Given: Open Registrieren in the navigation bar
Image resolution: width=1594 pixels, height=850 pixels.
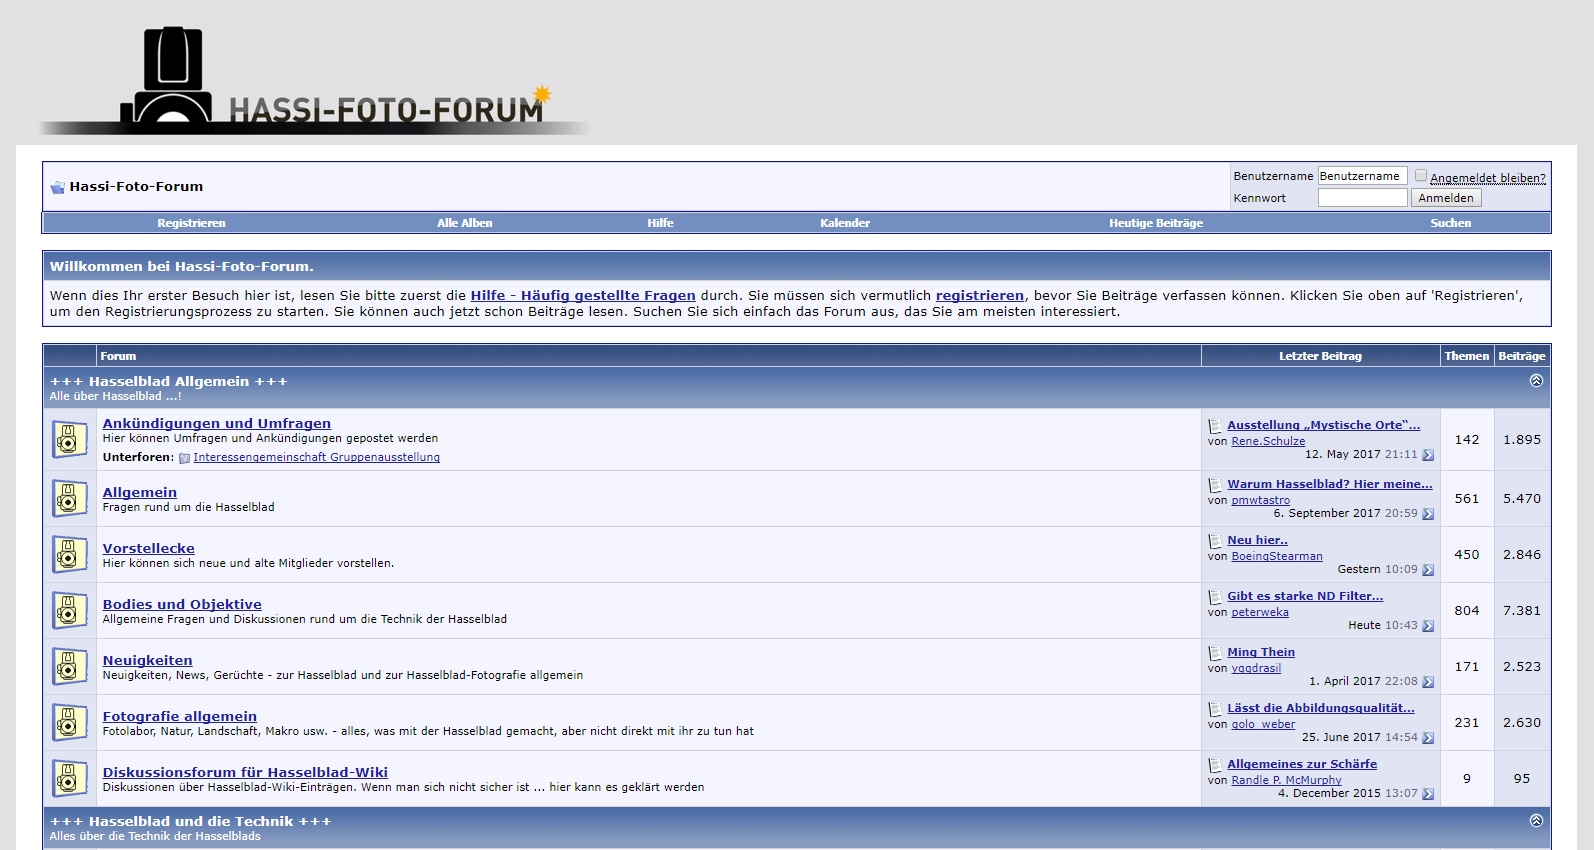Looking at the screenshot, I should (x=191, y=223).
